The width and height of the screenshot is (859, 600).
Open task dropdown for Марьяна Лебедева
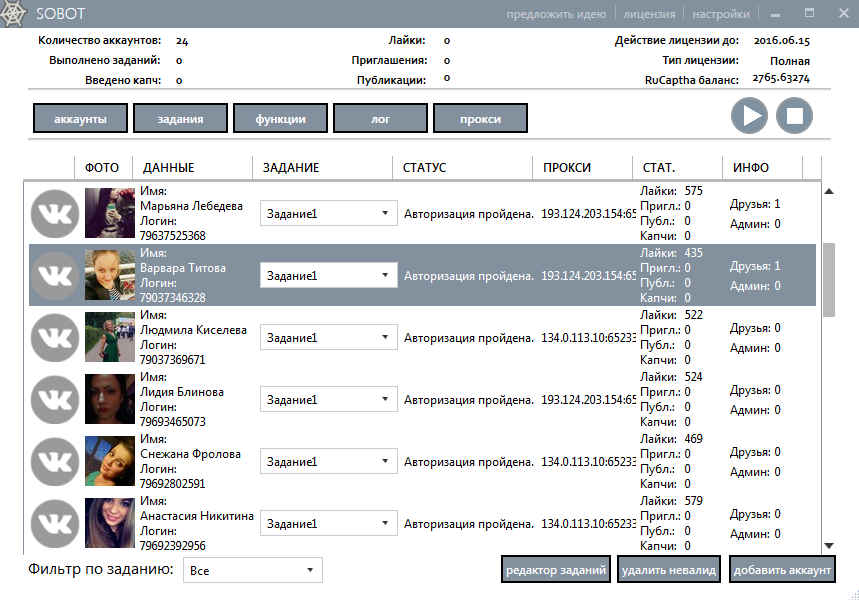(328, 213)
